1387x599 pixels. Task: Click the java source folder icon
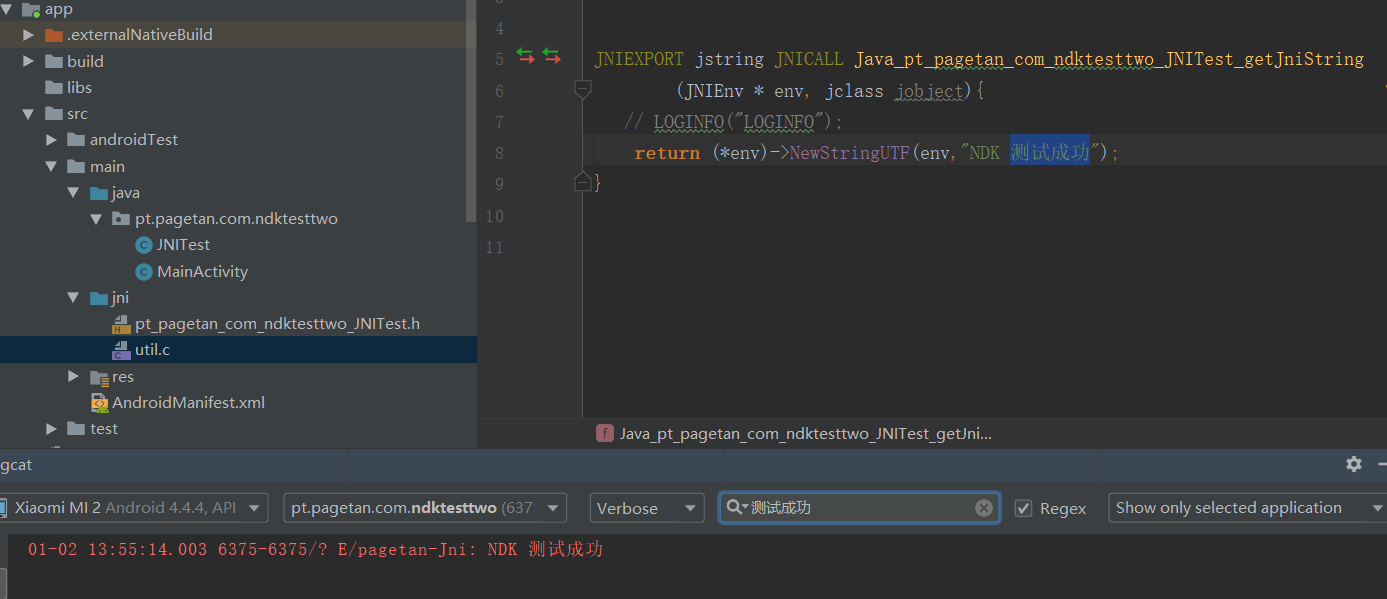pyautogui.click(x=98, y=193)
